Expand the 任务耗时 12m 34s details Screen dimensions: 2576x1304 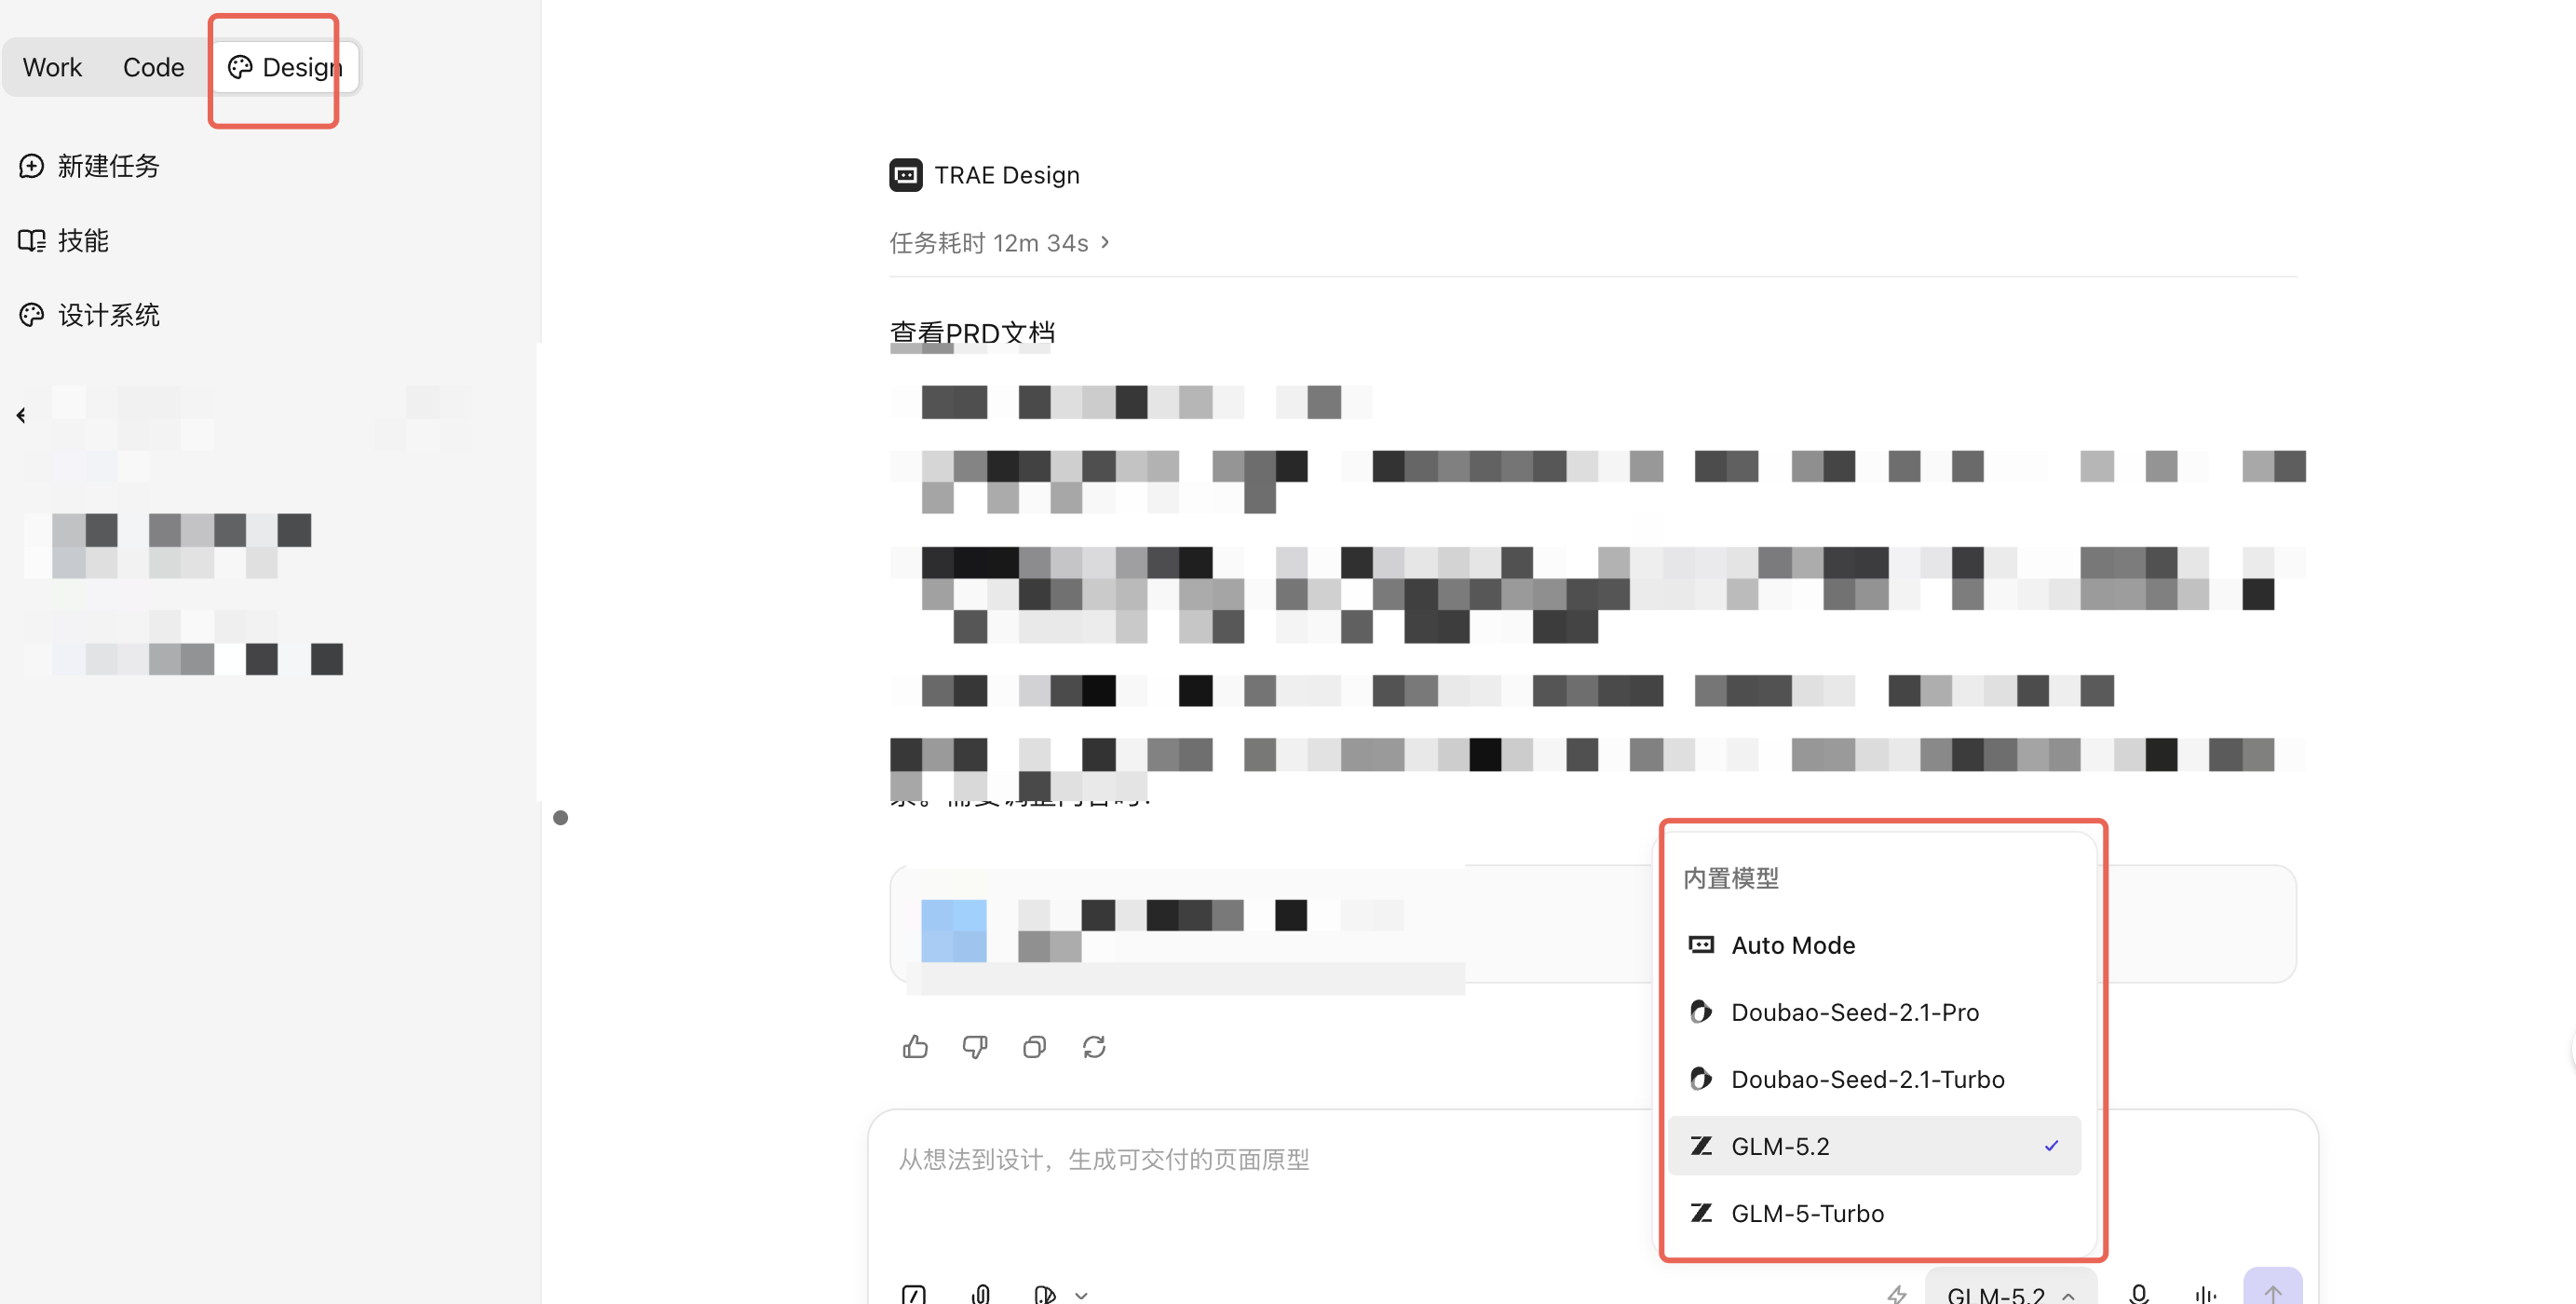(x=999, y=243)
